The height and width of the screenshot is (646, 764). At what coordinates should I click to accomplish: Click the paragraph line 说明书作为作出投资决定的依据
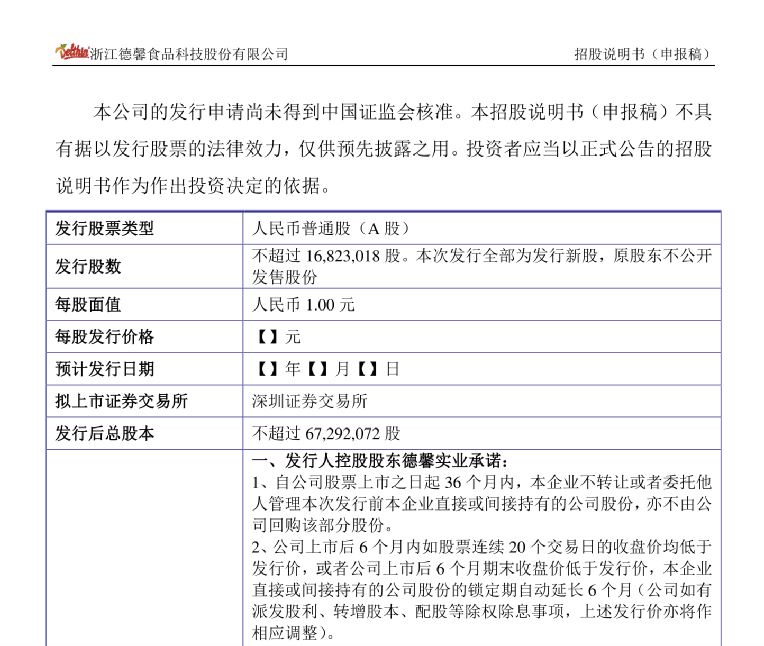(x=193, y=186)
